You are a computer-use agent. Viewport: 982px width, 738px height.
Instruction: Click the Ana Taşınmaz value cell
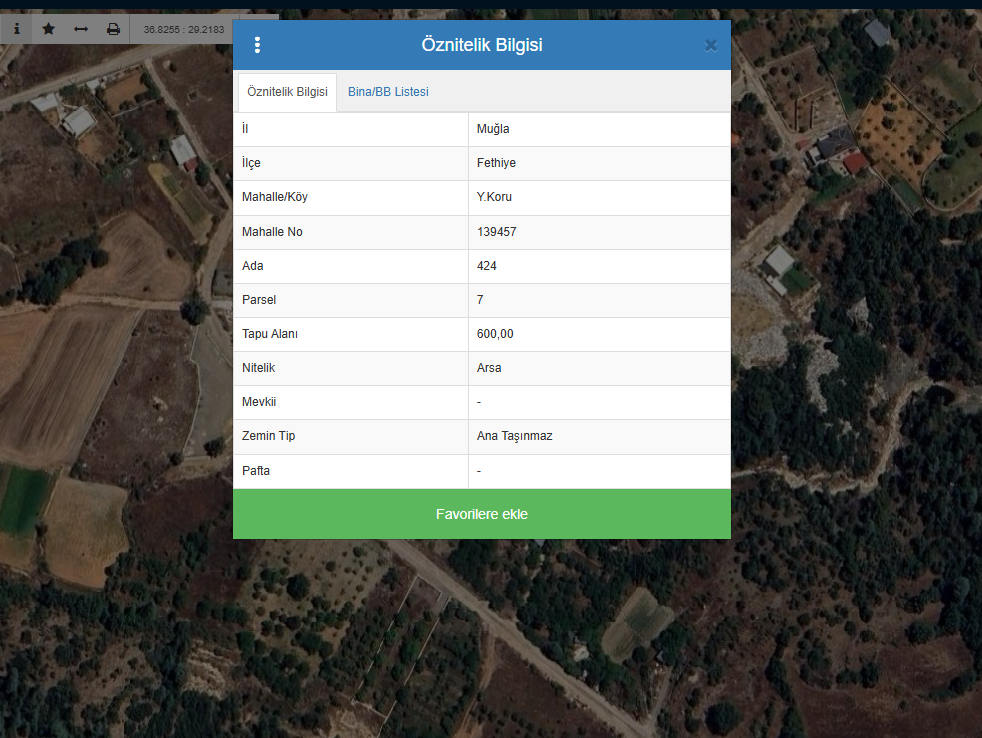pyautogui.click(x=515, y=436)
